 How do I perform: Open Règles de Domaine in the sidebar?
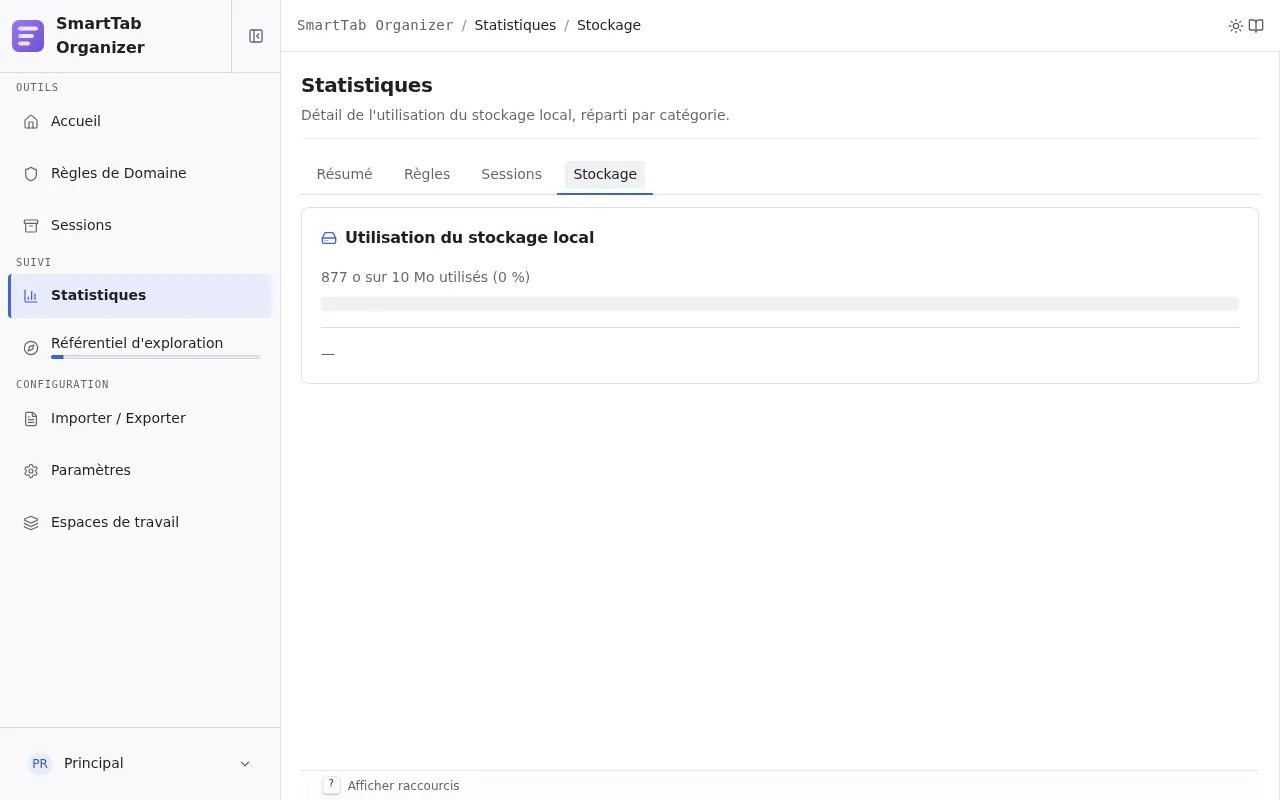click(x=140, y=173)
